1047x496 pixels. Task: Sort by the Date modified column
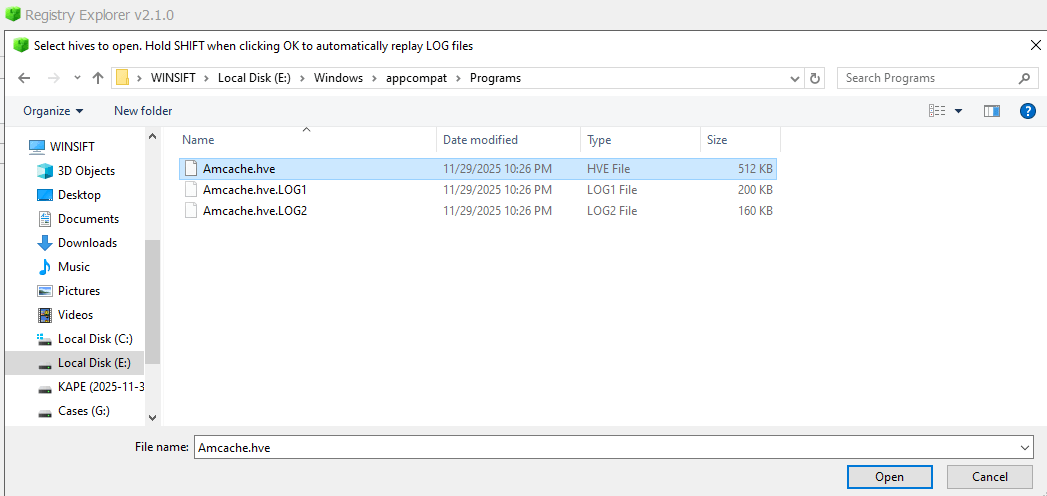coord(509,140)
